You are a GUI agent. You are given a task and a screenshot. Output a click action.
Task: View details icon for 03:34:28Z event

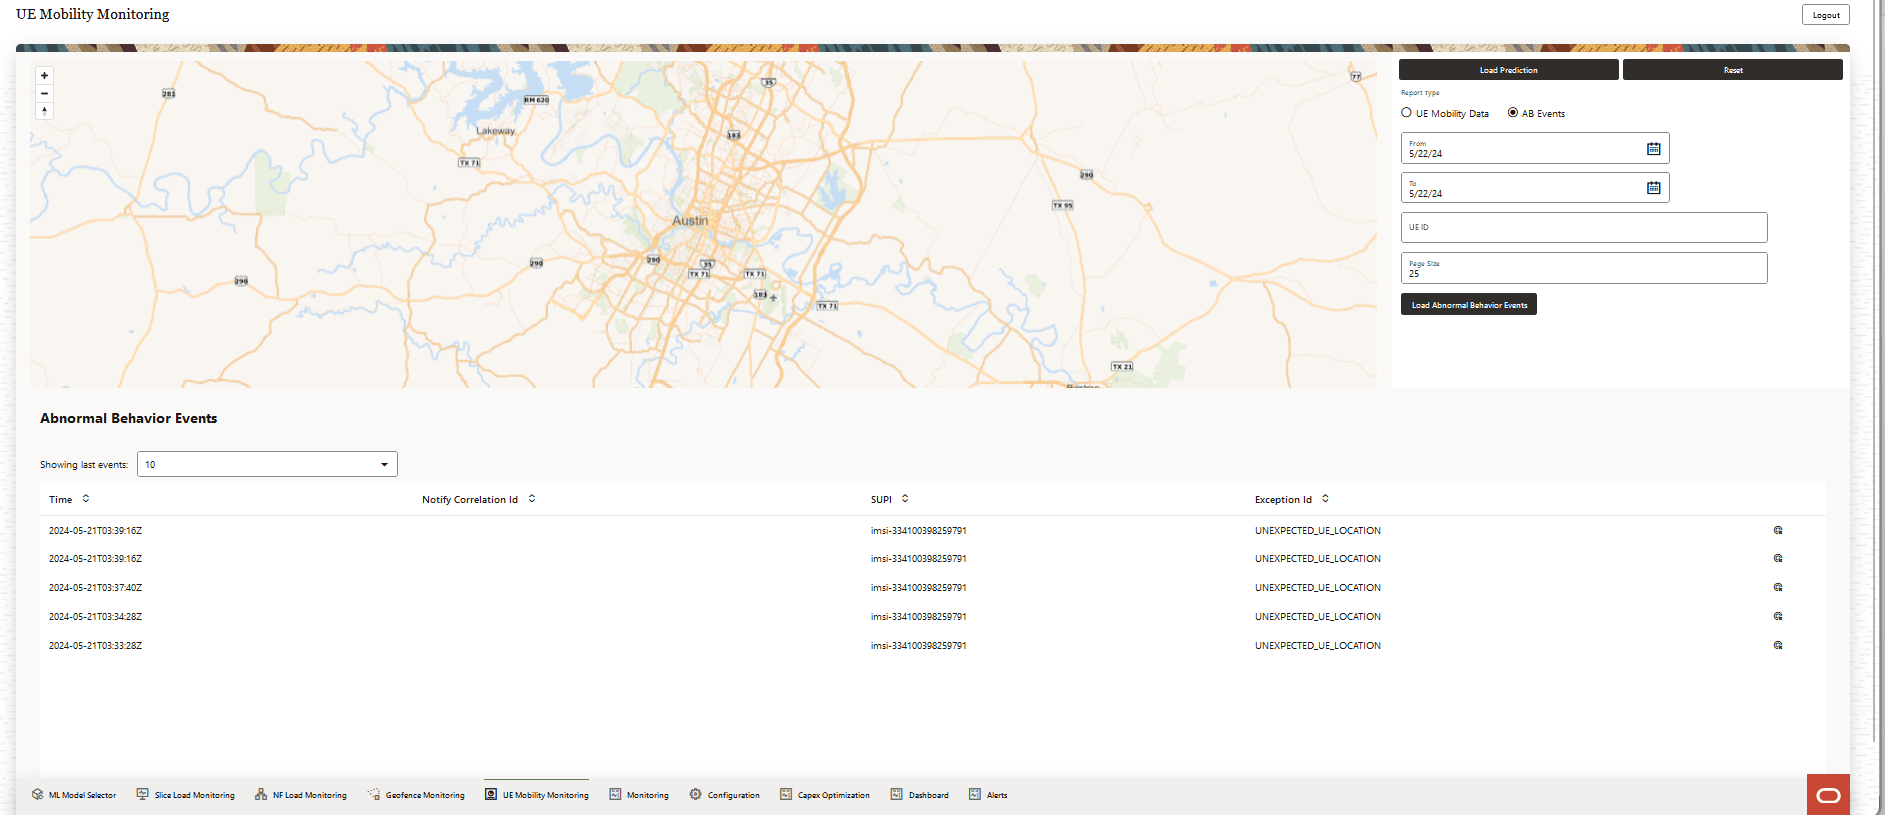(x=1778, y=617)
